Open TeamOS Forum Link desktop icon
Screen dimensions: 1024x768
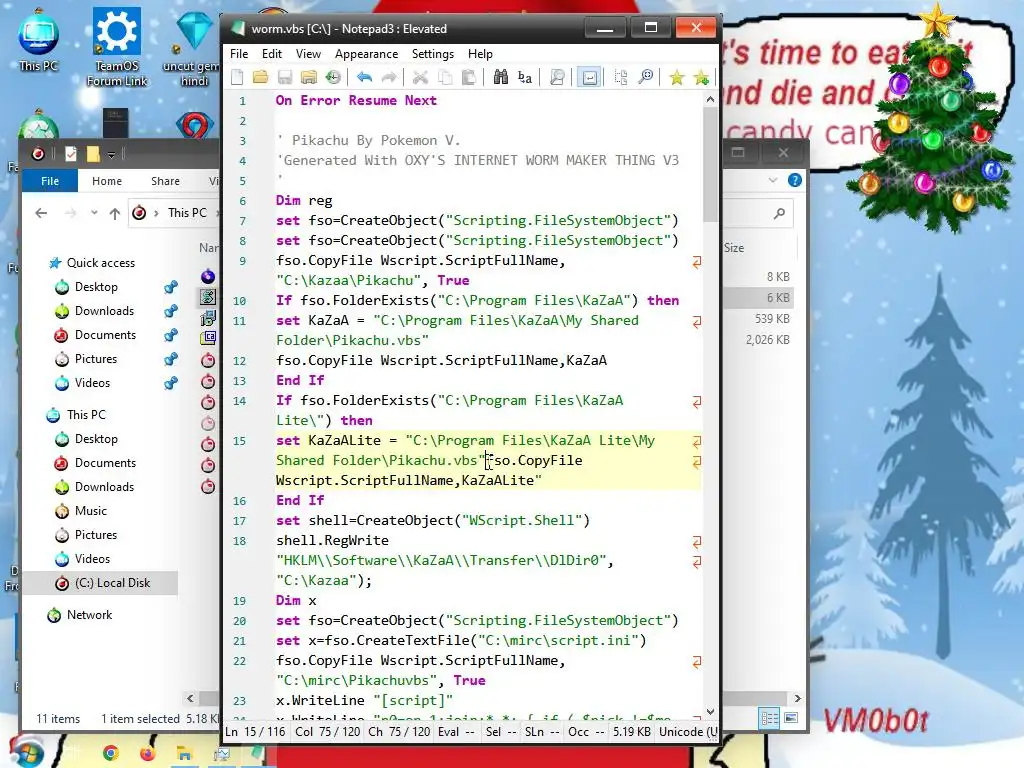click(117, 47)
